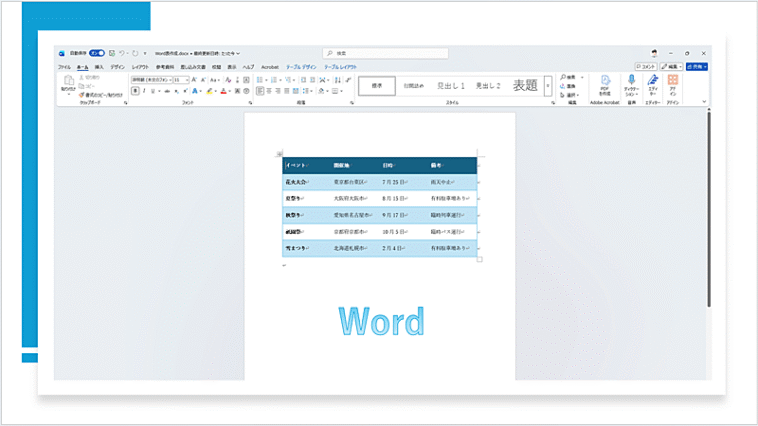Image resolution: width=758 pixels, height=426 pixels.
Task: Toggle Subscript formatting
Action: 176,91
